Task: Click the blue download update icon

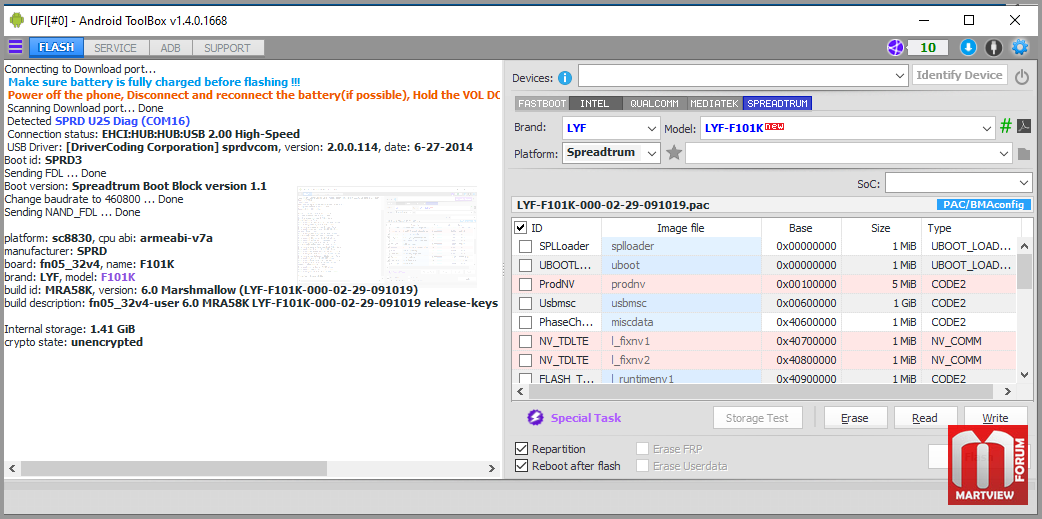Action: [968, 47]
